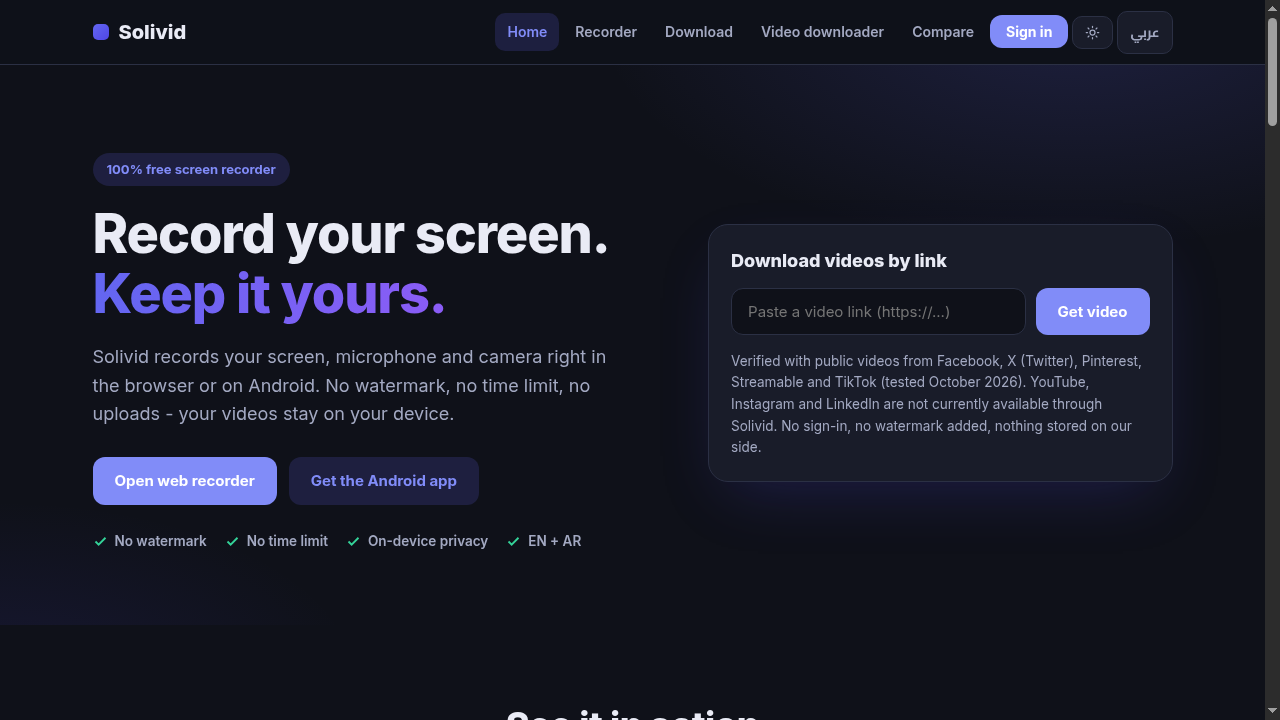Click the checkmark beside EN + AR
The height and width of the screenshot is (720, 1280).
[513, 541]
